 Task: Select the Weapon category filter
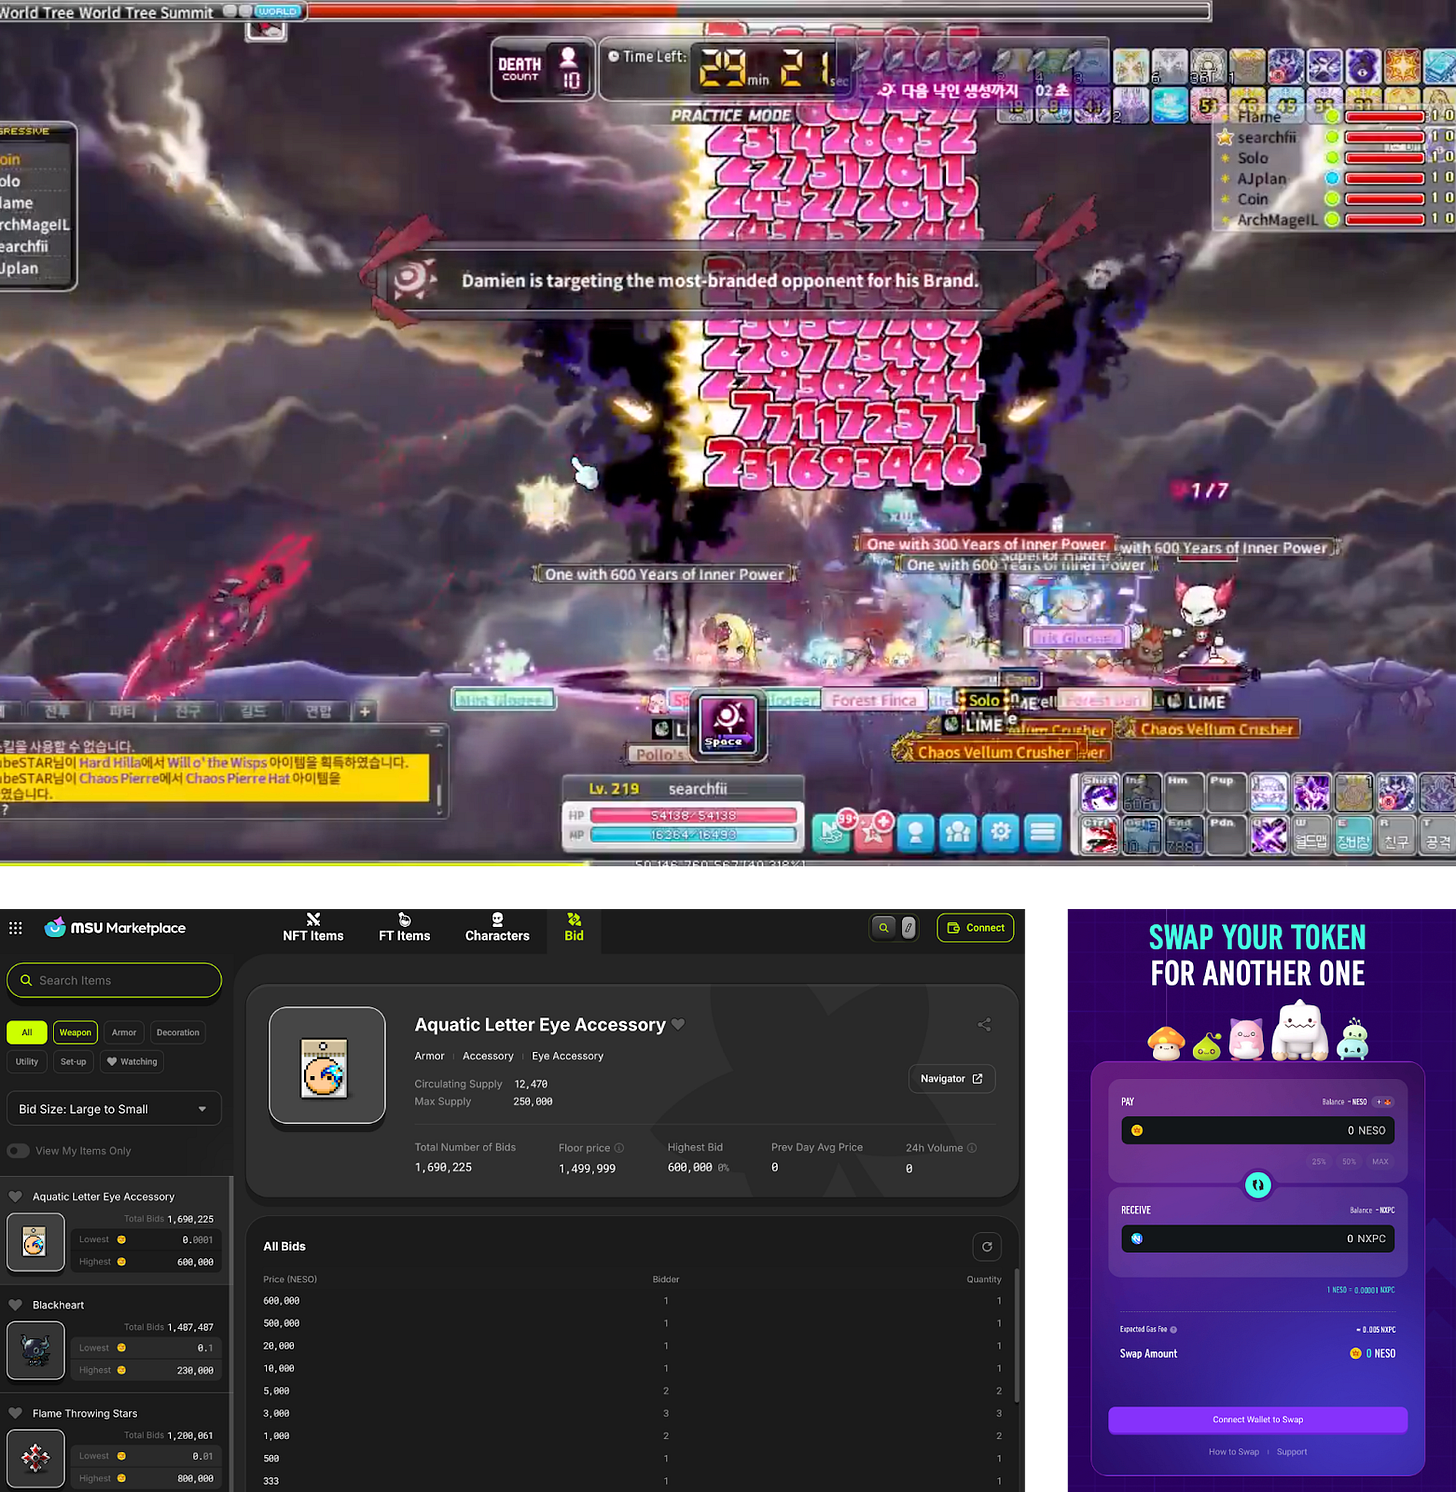click(75, 1033)
